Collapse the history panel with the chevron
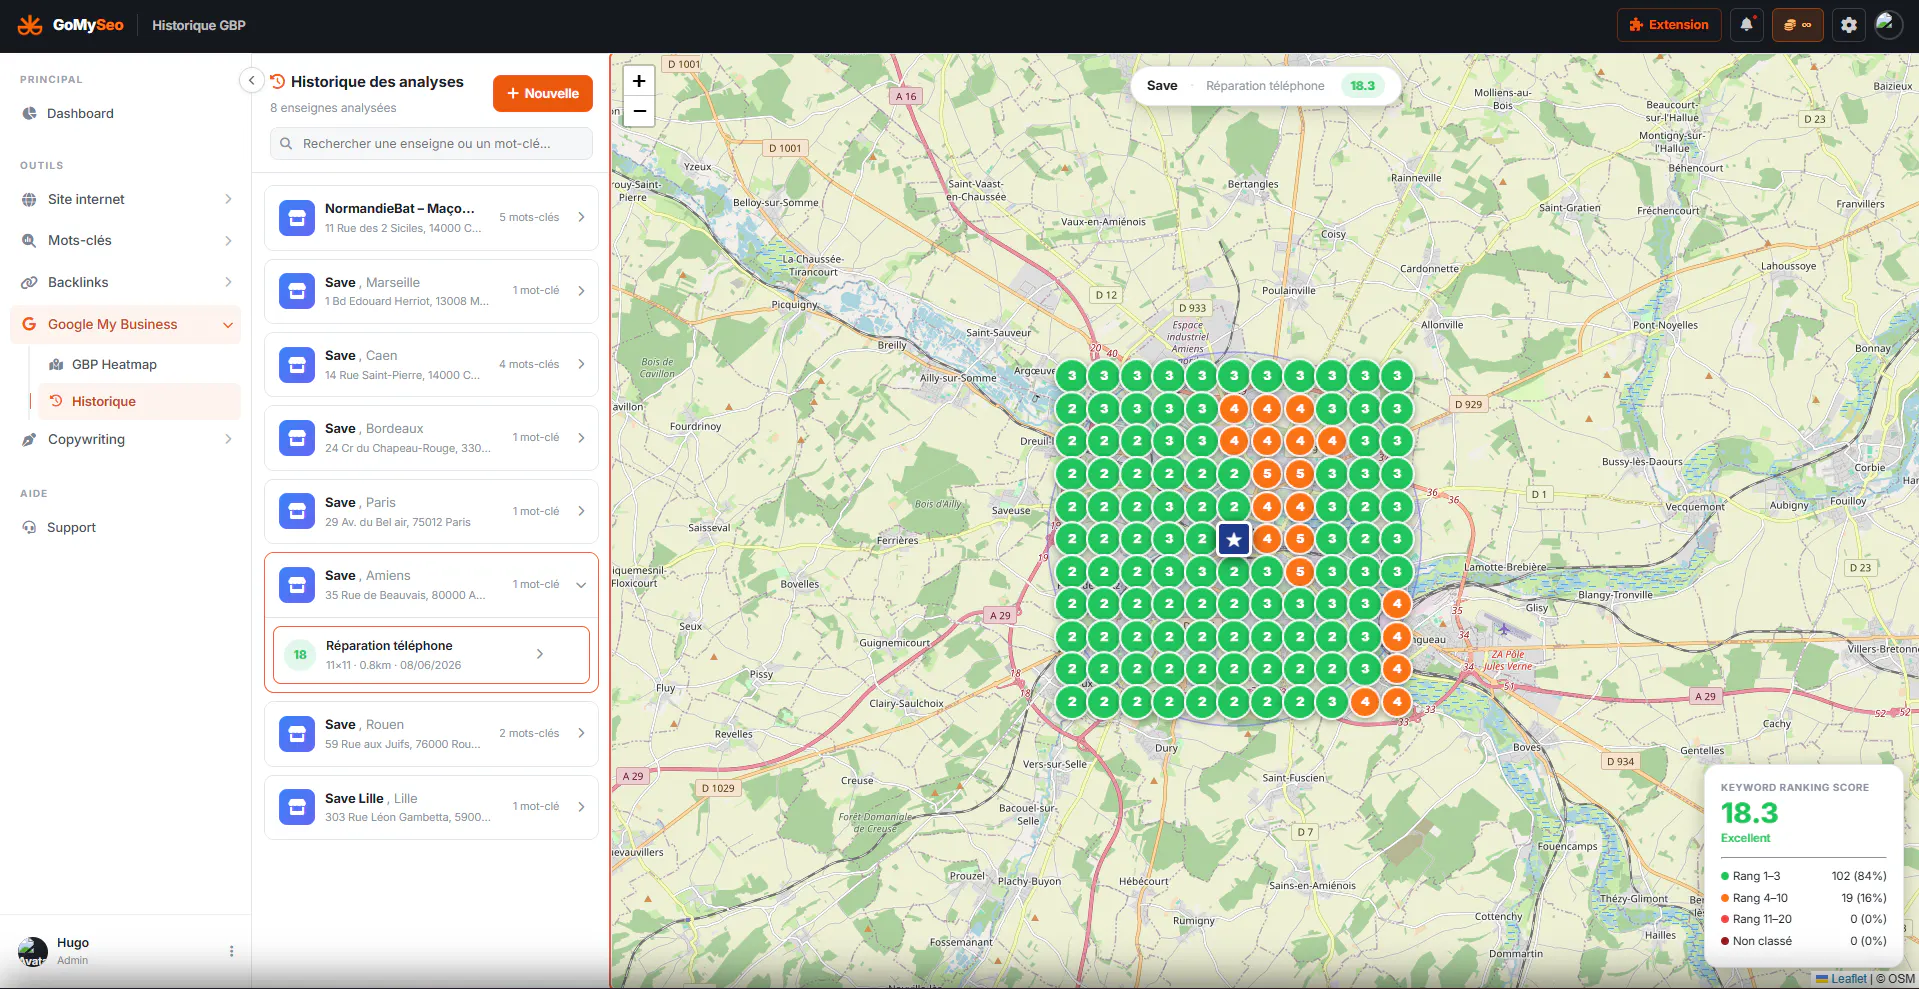The image size is (1919, 989). (252, 80)
